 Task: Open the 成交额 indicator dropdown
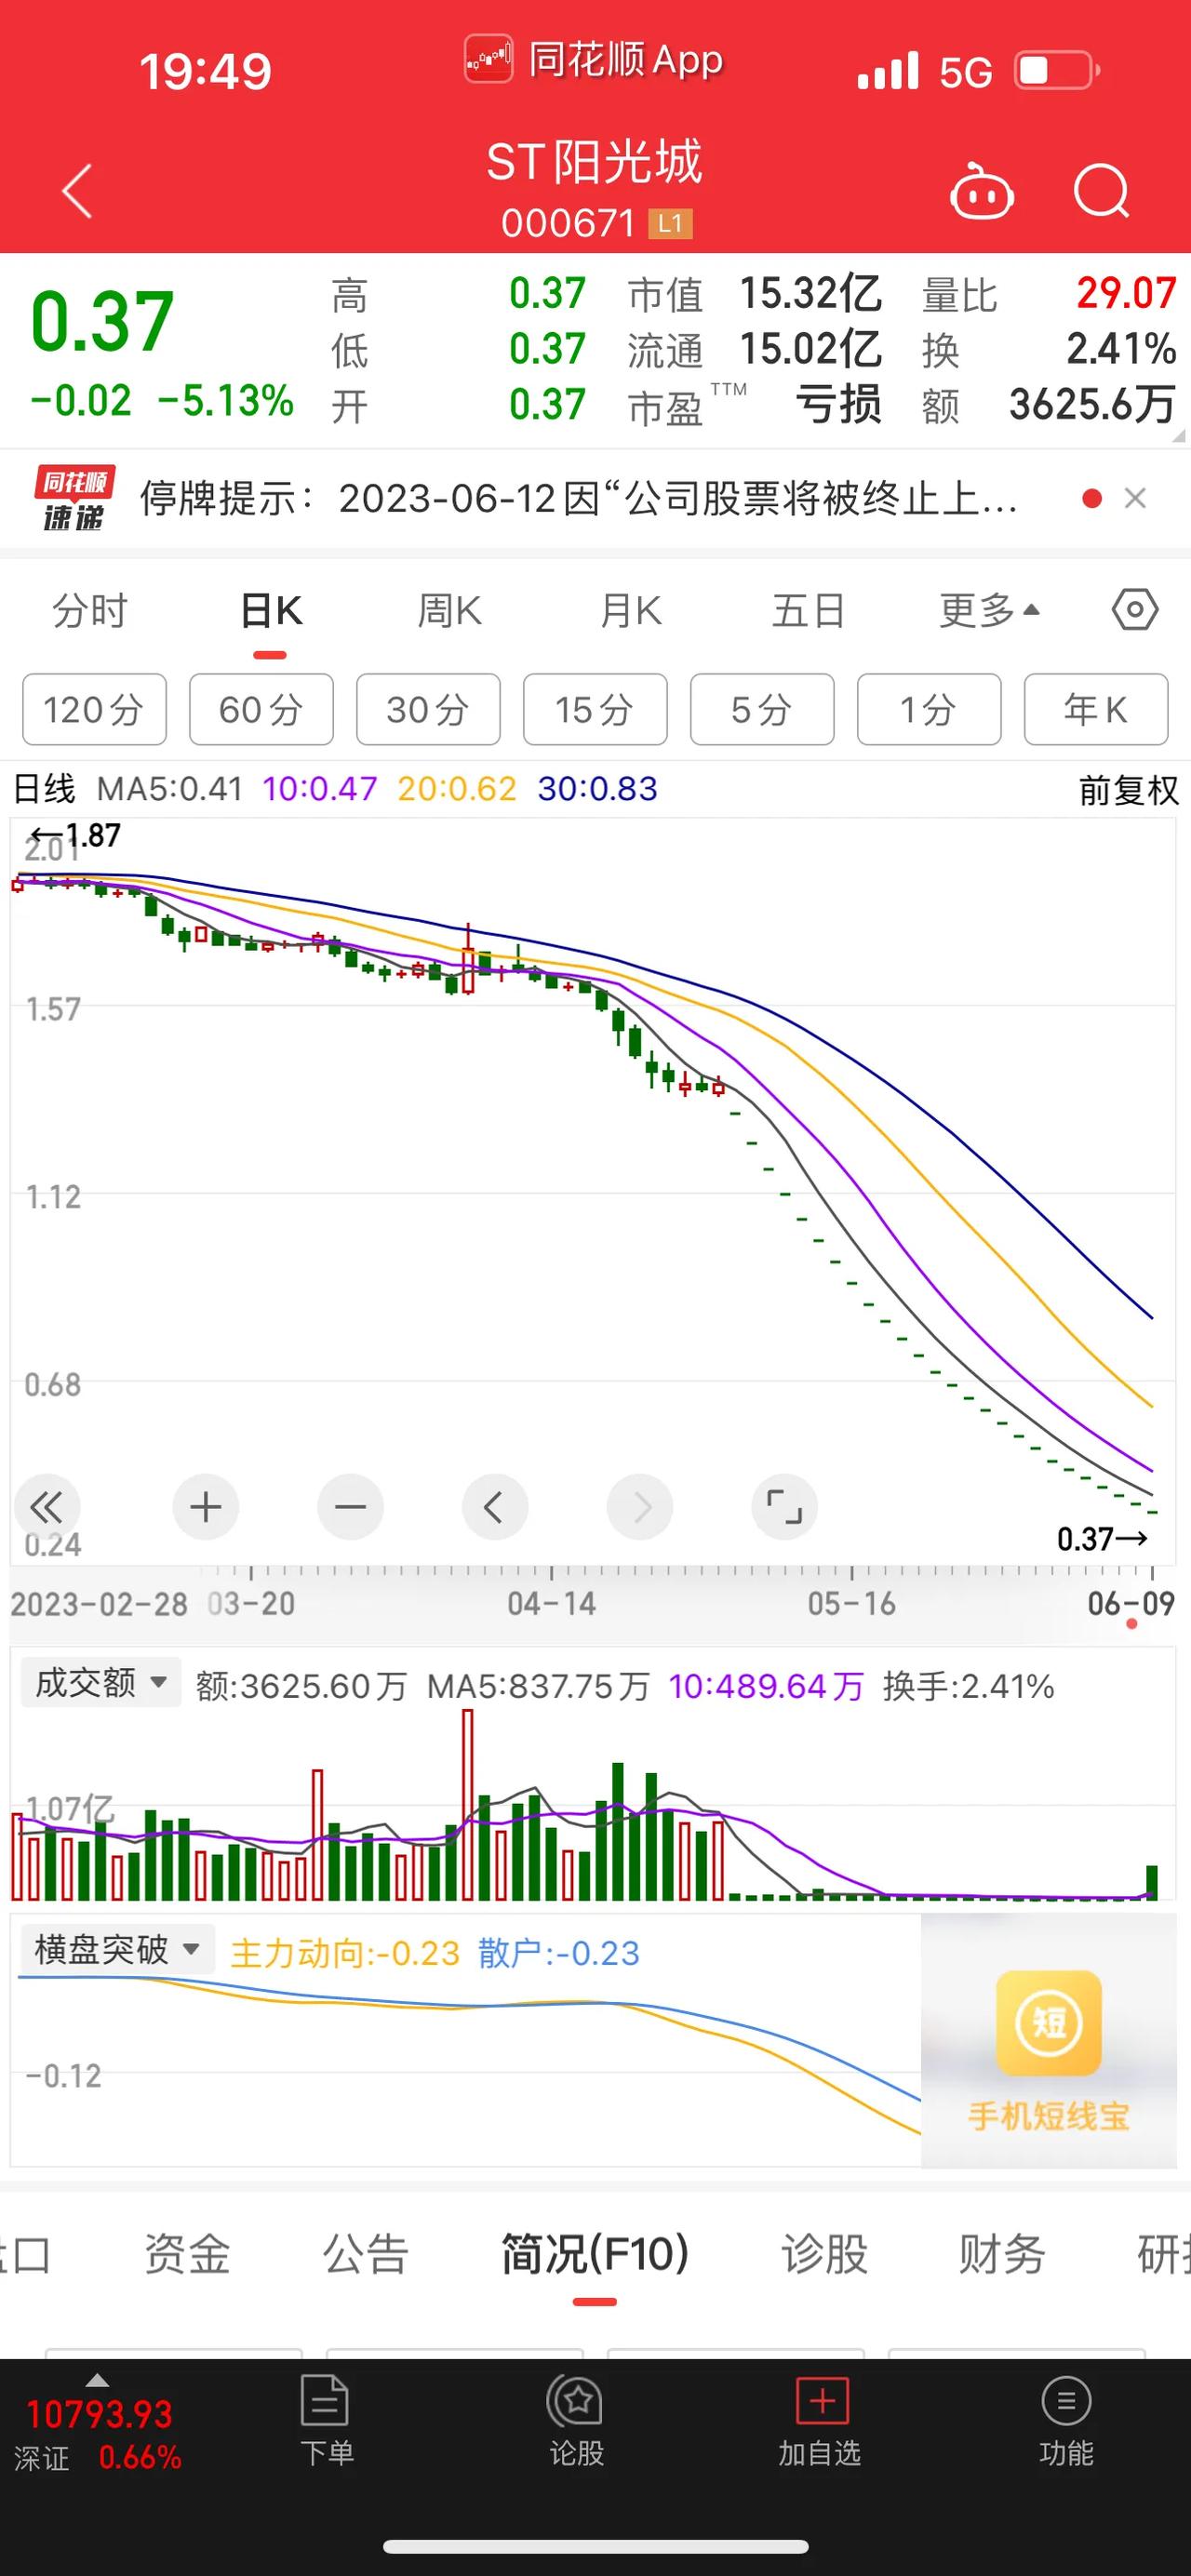pos(101,1683)
